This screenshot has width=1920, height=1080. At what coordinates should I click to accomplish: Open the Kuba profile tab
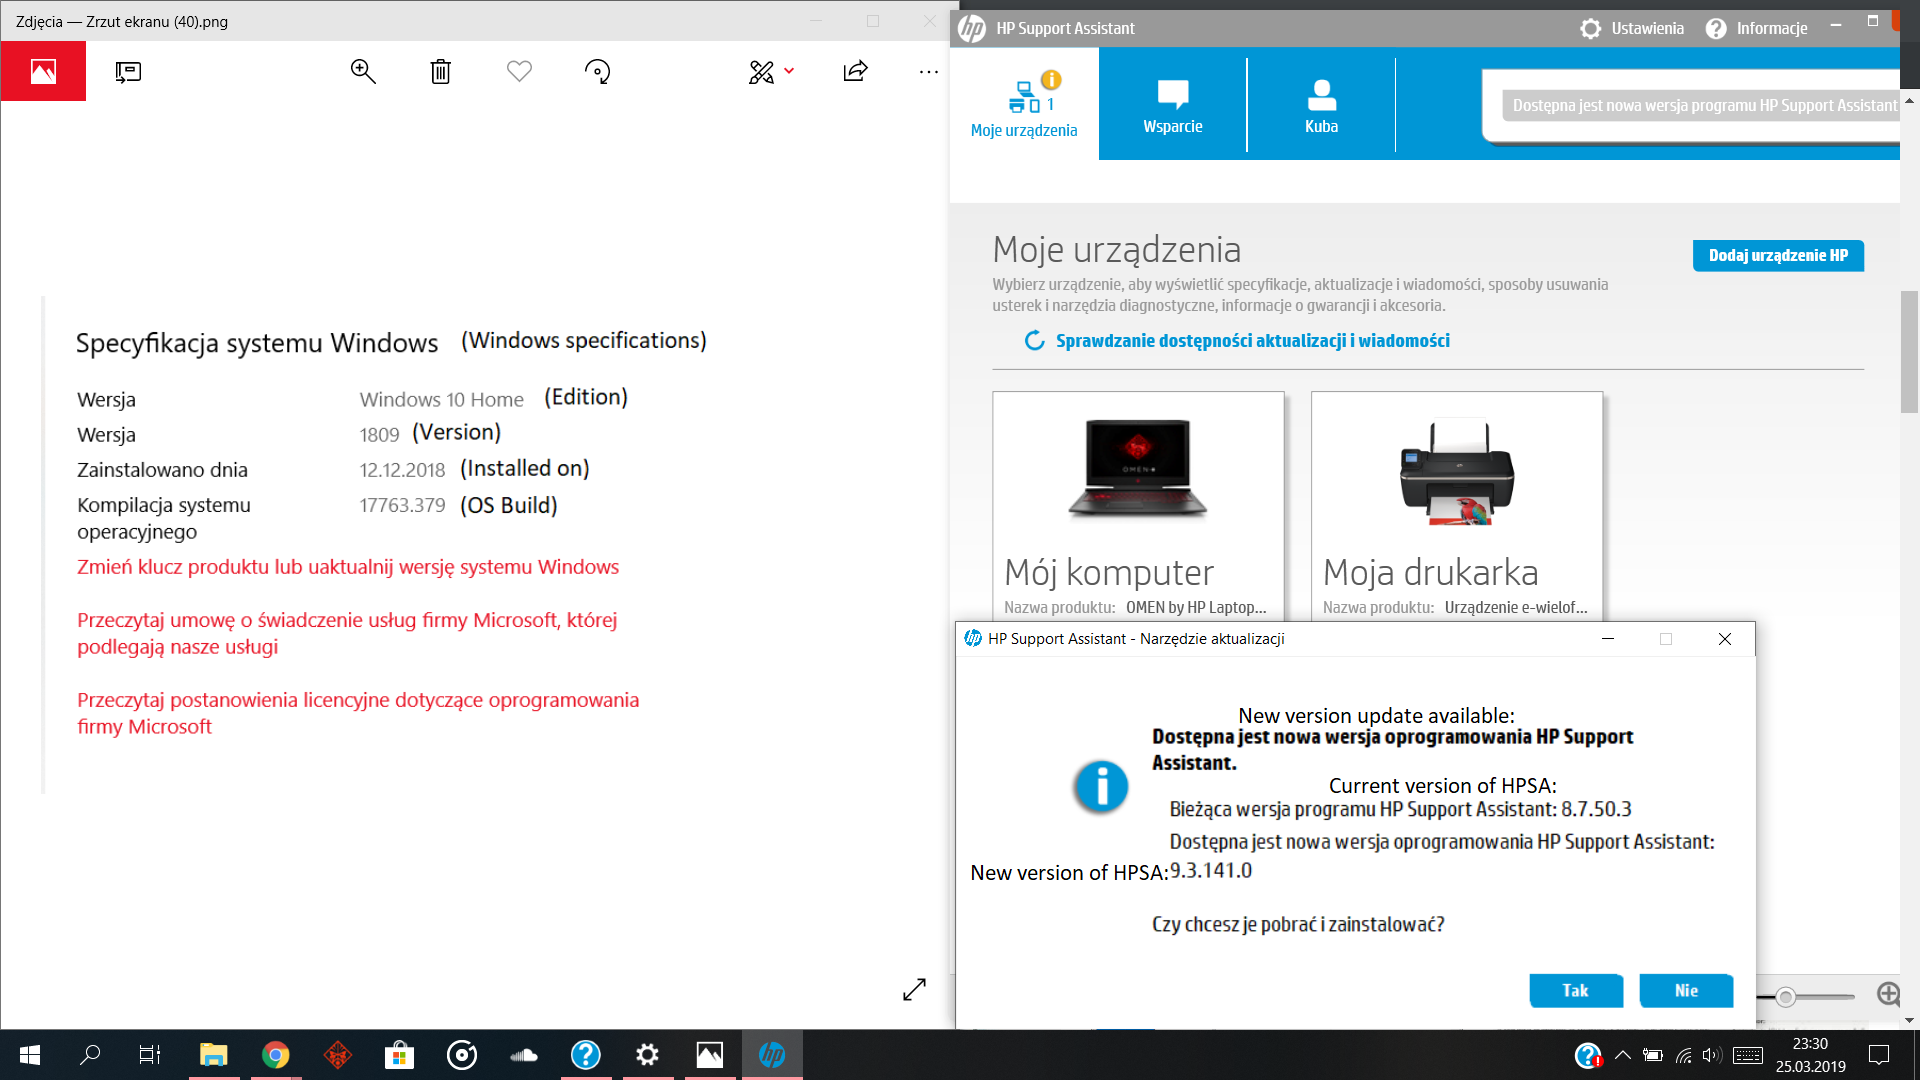[1321, 104]
